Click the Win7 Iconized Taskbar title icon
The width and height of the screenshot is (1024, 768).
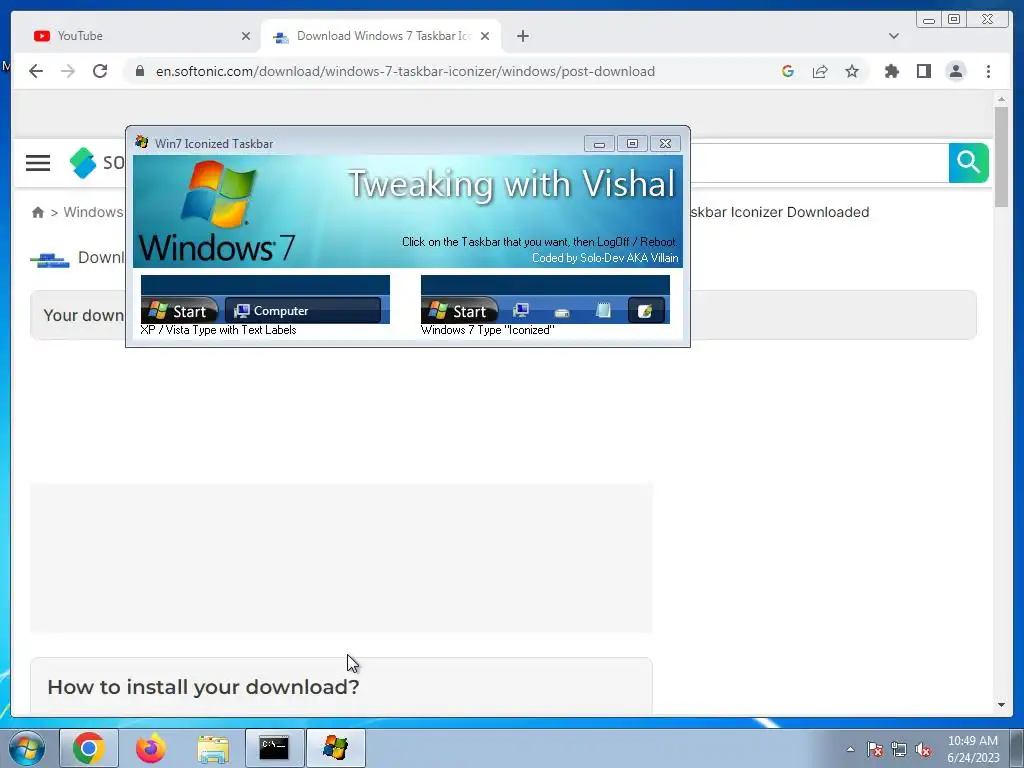point(142,142)
